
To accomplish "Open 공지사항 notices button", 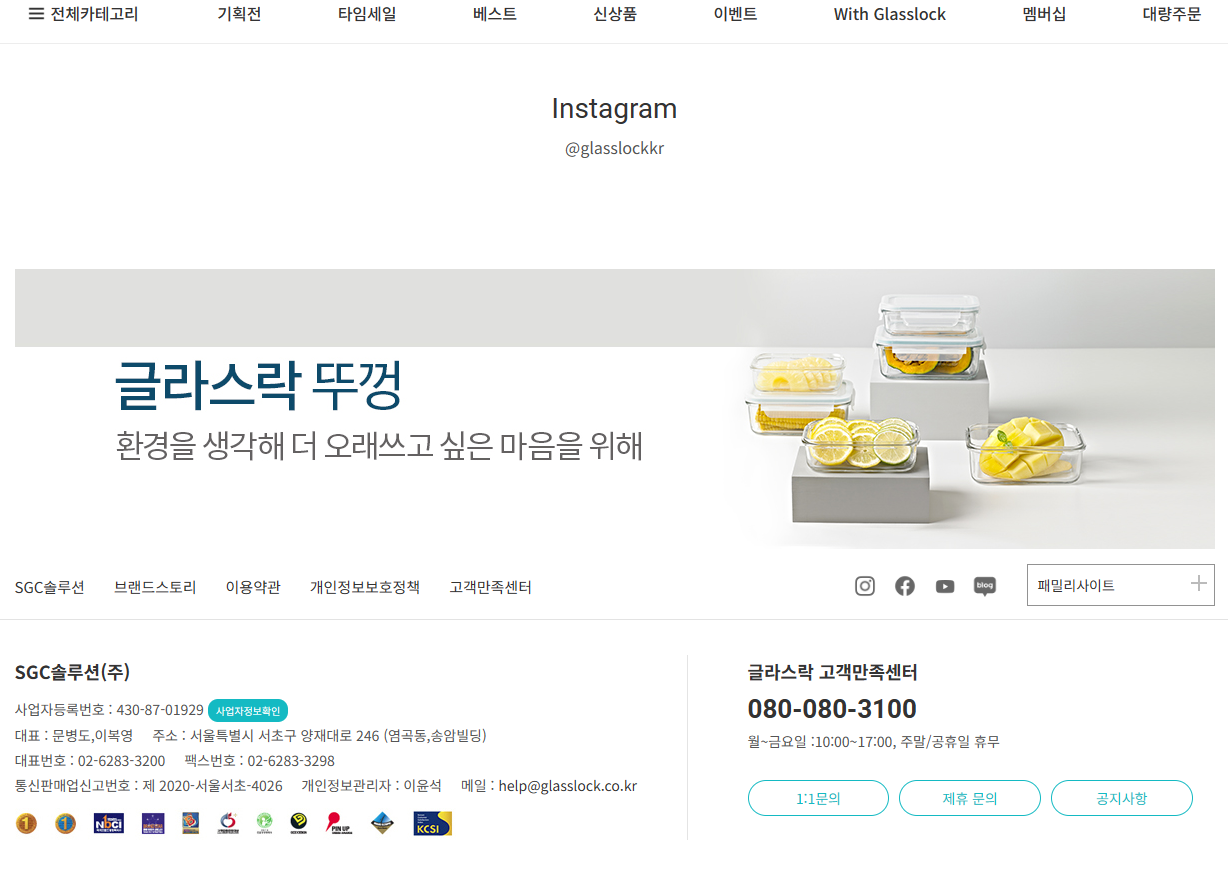I will tap(1122, 798).
